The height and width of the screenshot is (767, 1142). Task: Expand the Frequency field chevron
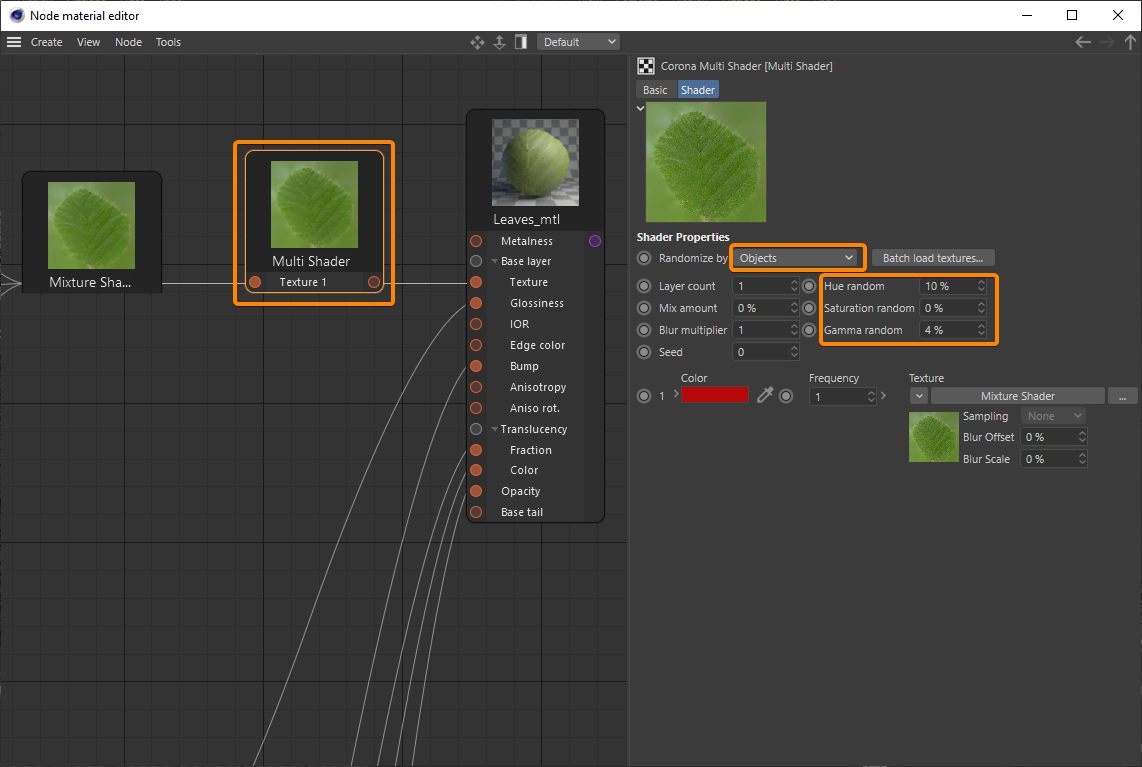coord(883,396)
